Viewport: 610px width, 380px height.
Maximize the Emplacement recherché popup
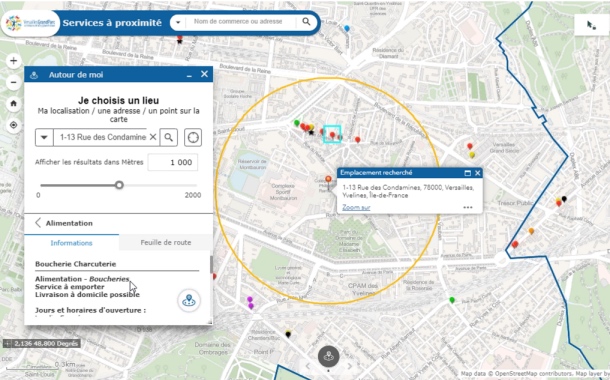click(x=468, y=173)
